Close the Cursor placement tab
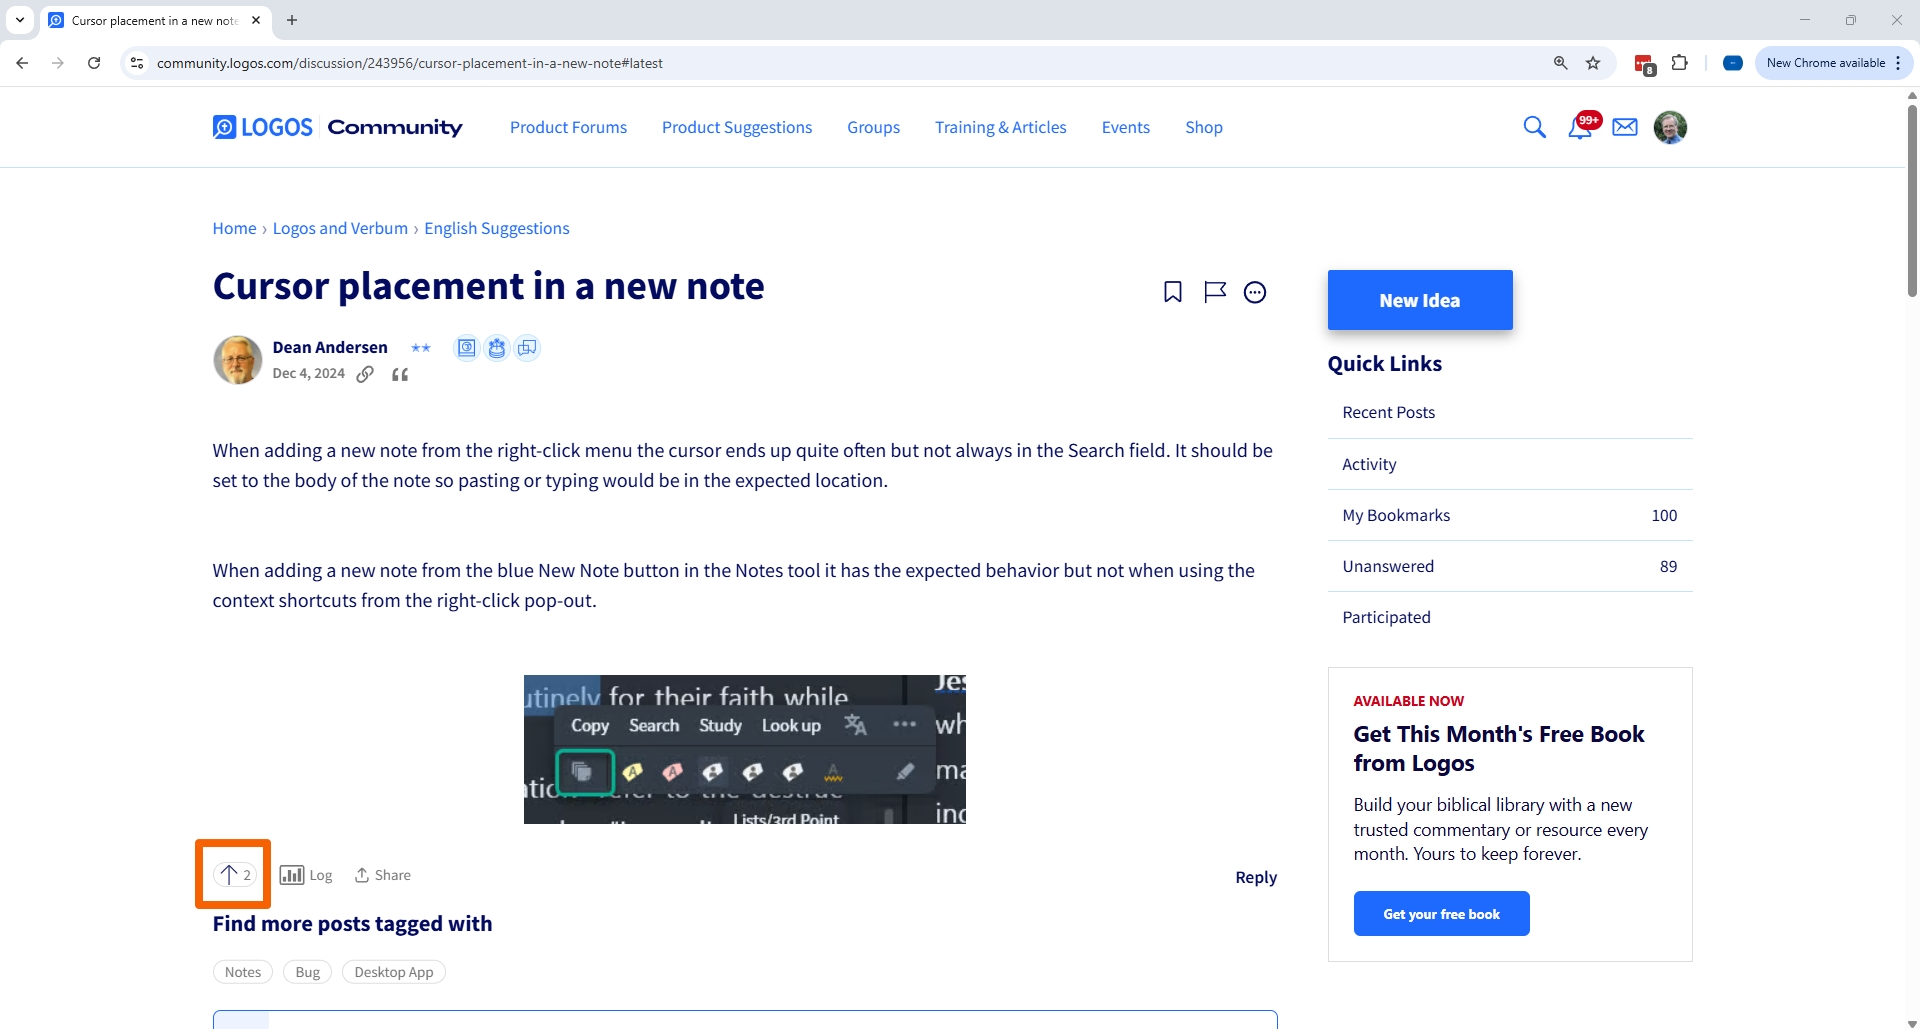 256,20
